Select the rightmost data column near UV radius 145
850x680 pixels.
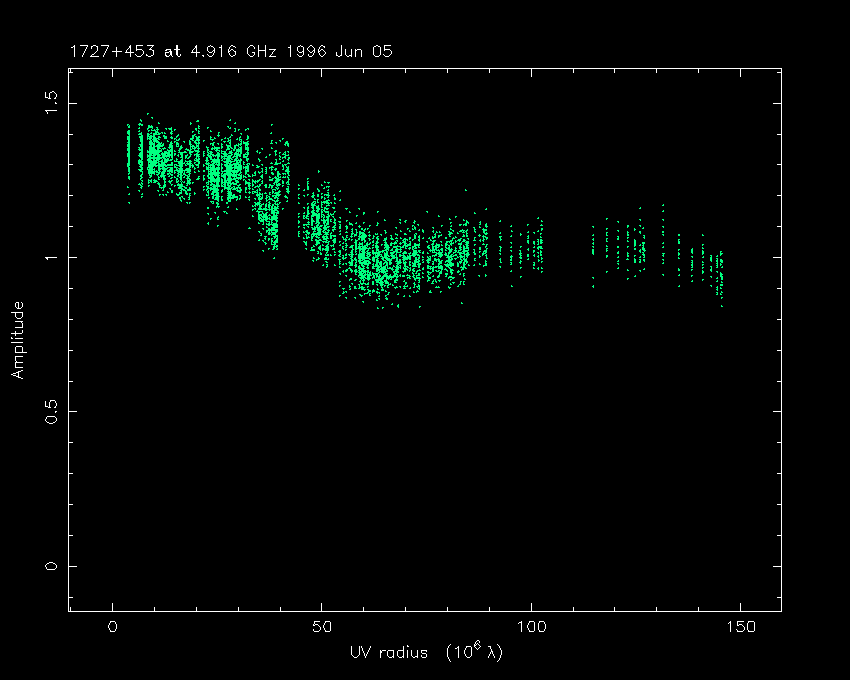(719, 275)
